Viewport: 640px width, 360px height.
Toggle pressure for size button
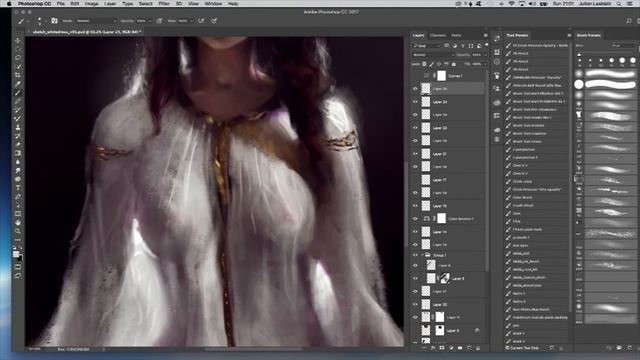click(x=214, y=20)
